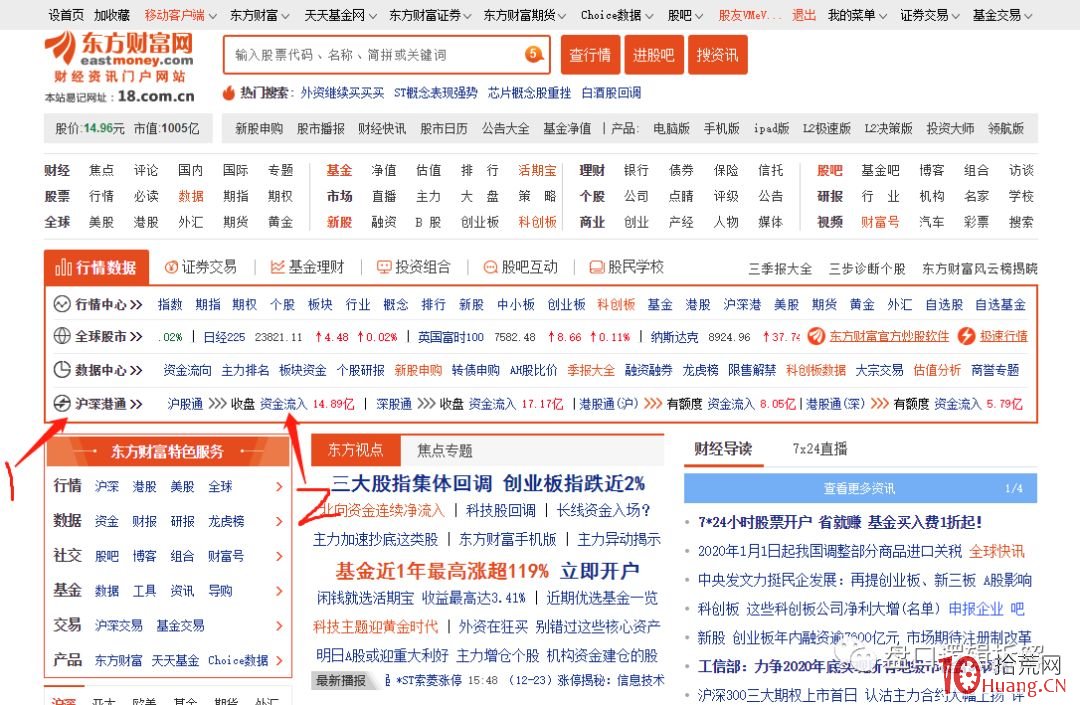Open hot search 芯片概念股重挫

click(x=530, y=93)
